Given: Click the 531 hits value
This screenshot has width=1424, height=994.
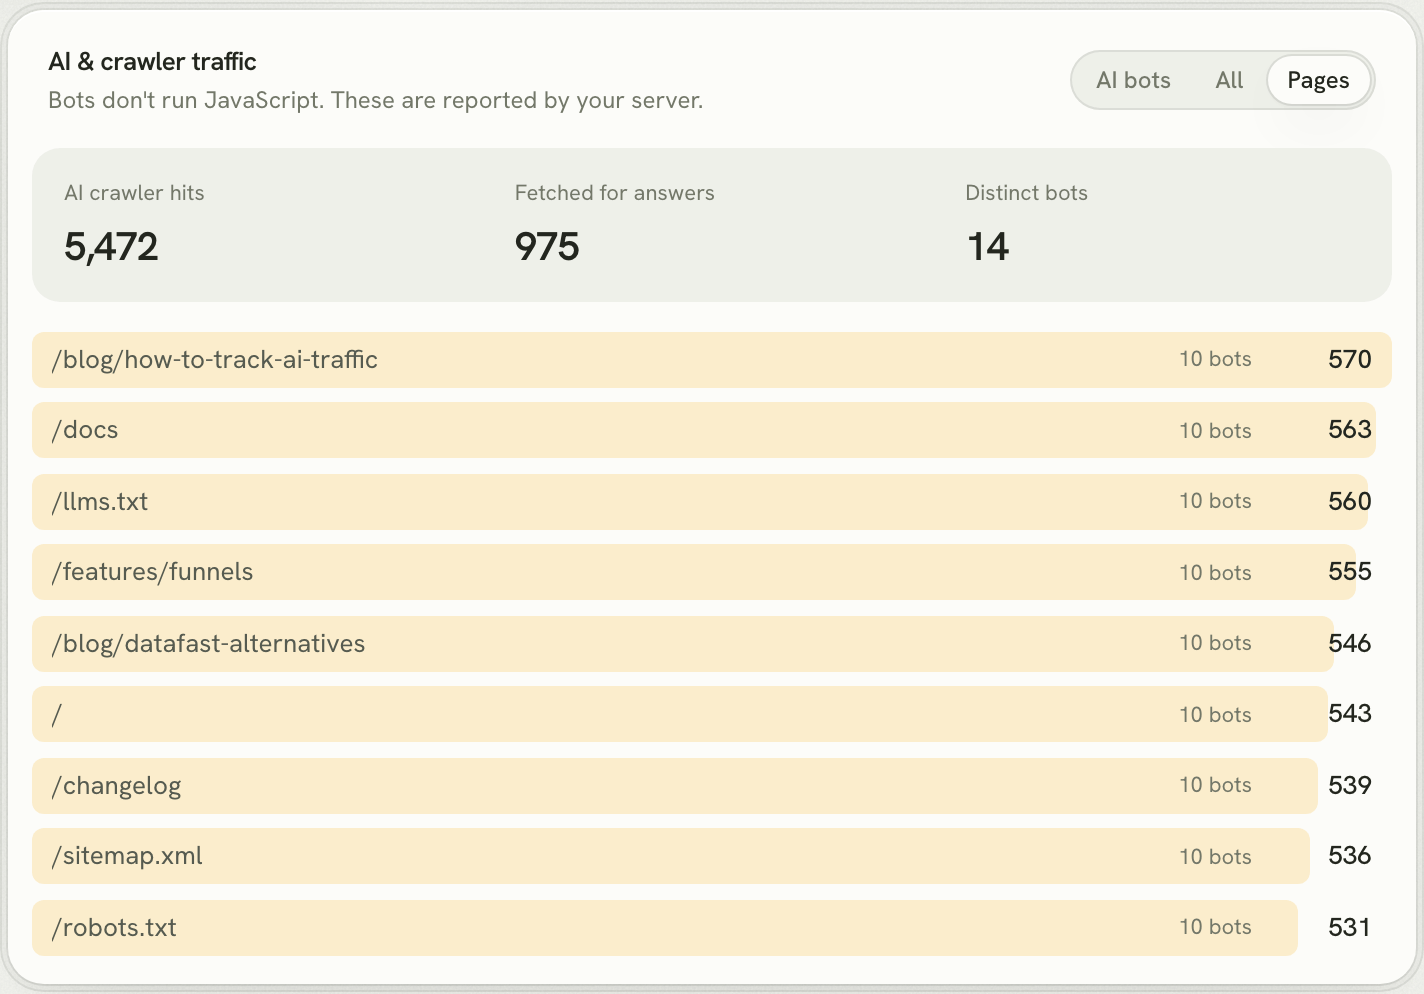Looking at the screenshot, I should (x=1350, y=928).
